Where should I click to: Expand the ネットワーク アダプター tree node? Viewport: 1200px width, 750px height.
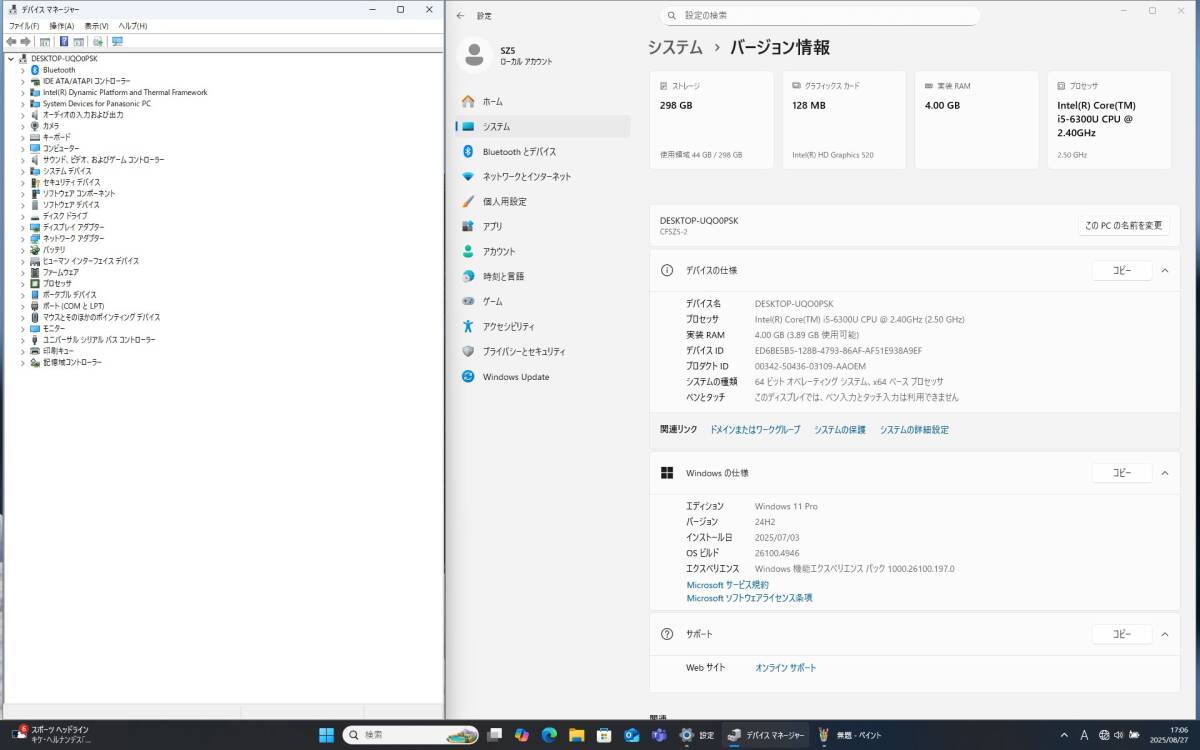click(x=23, y=239)
